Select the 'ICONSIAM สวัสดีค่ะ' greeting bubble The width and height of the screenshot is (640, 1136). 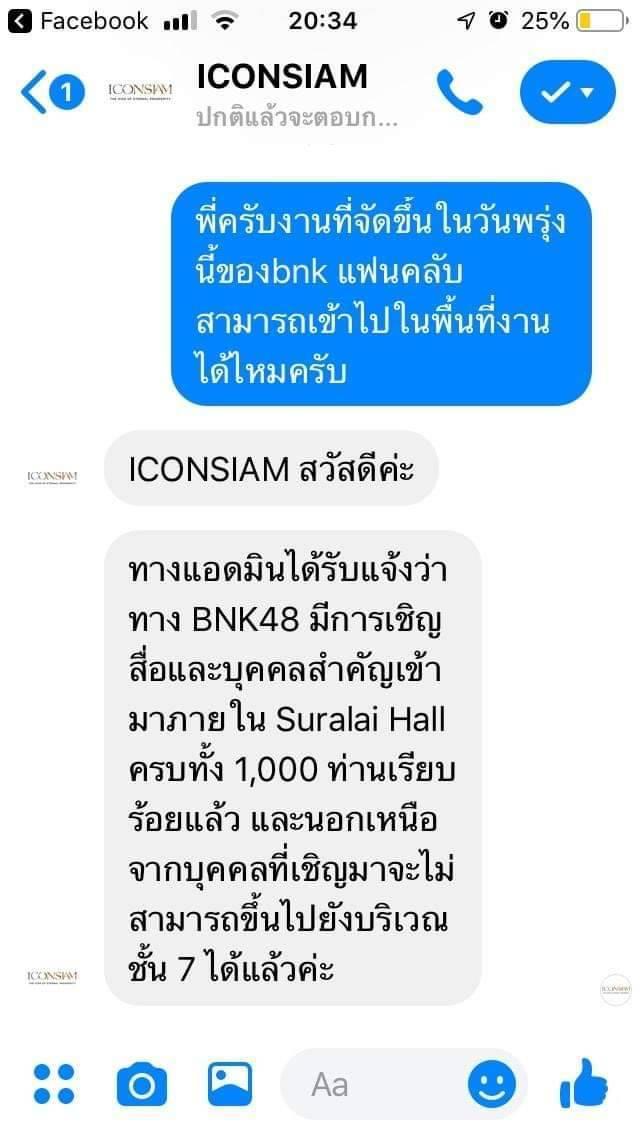point(271,469)
